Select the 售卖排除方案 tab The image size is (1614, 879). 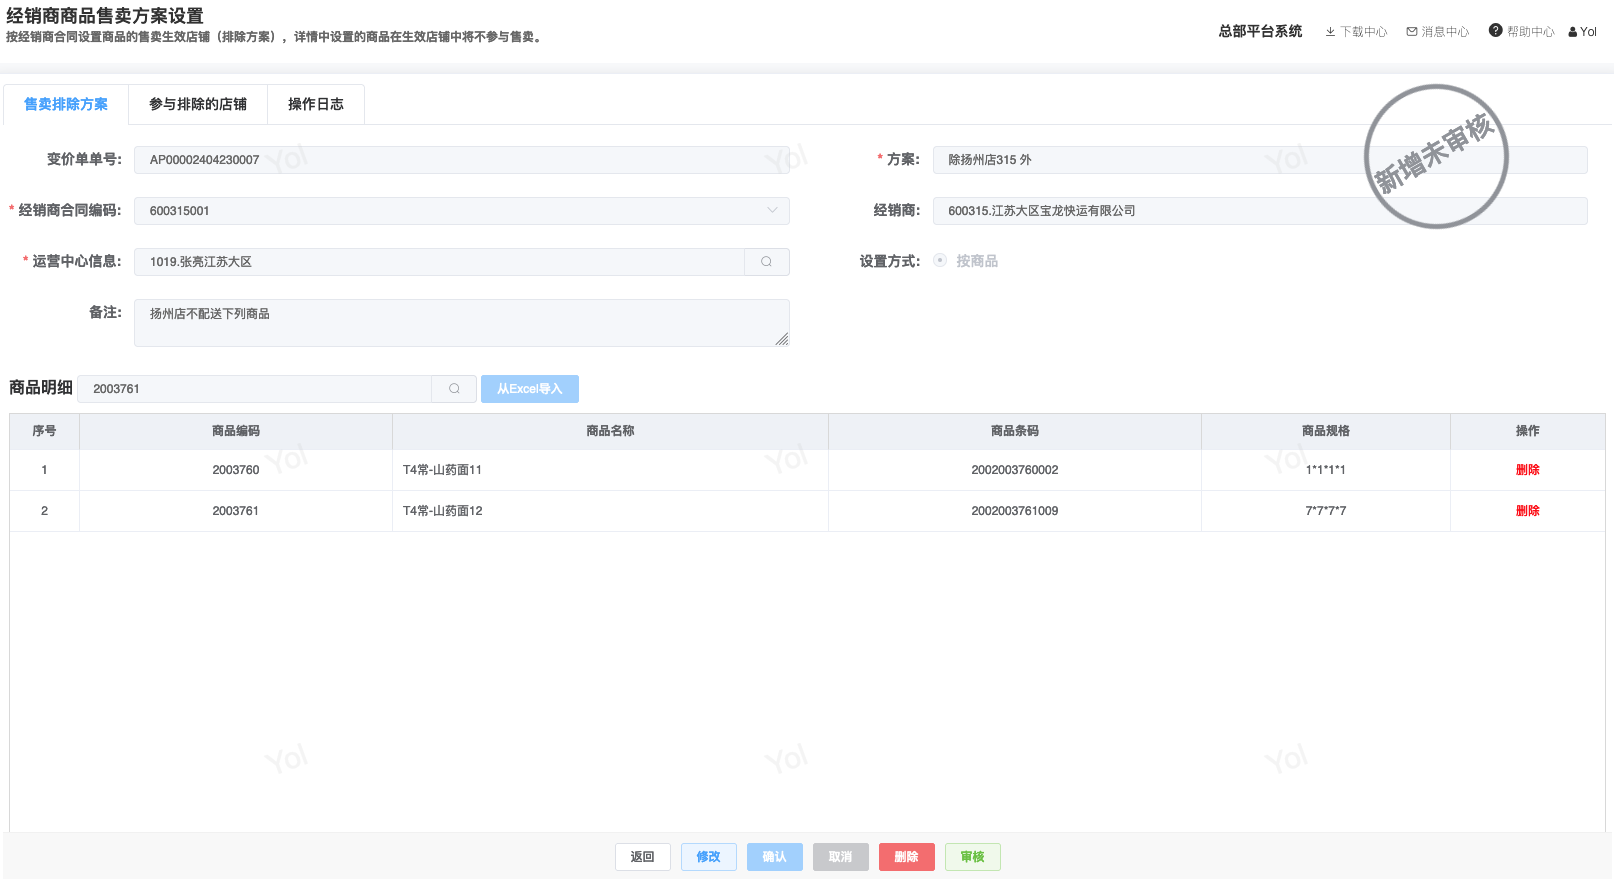click(x=66, y=104)
